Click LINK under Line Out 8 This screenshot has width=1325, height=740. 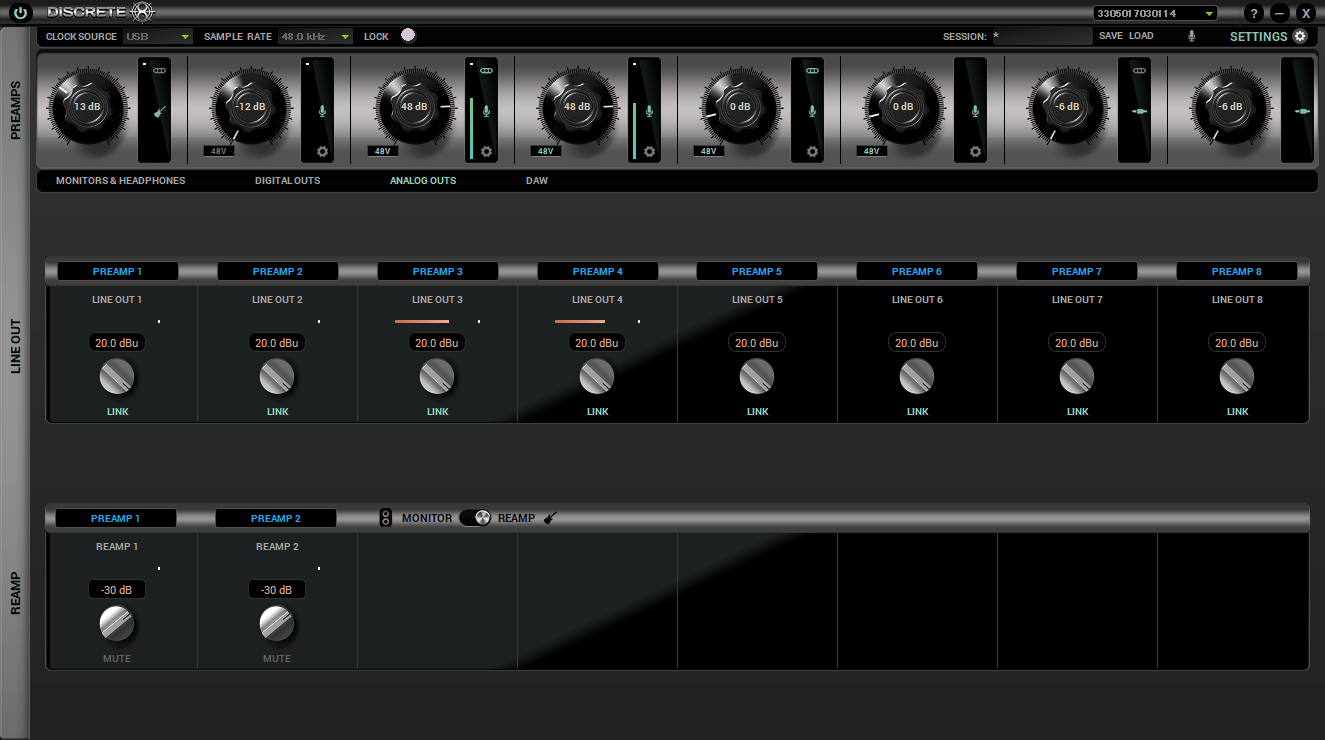[1238, 412]
